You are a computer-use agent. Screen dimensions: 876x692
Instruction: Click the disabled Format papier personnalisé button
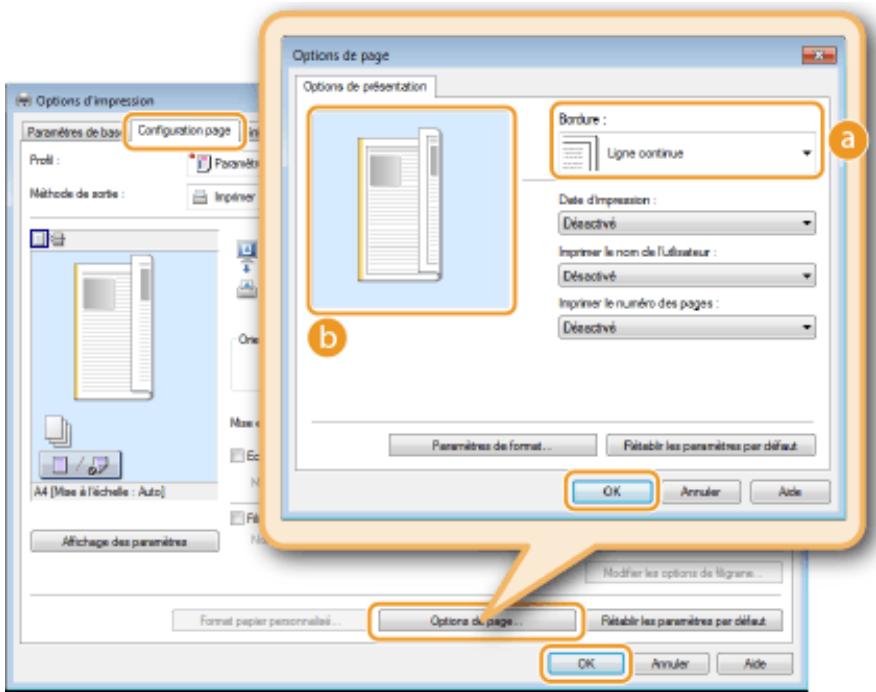coord(269,621)
